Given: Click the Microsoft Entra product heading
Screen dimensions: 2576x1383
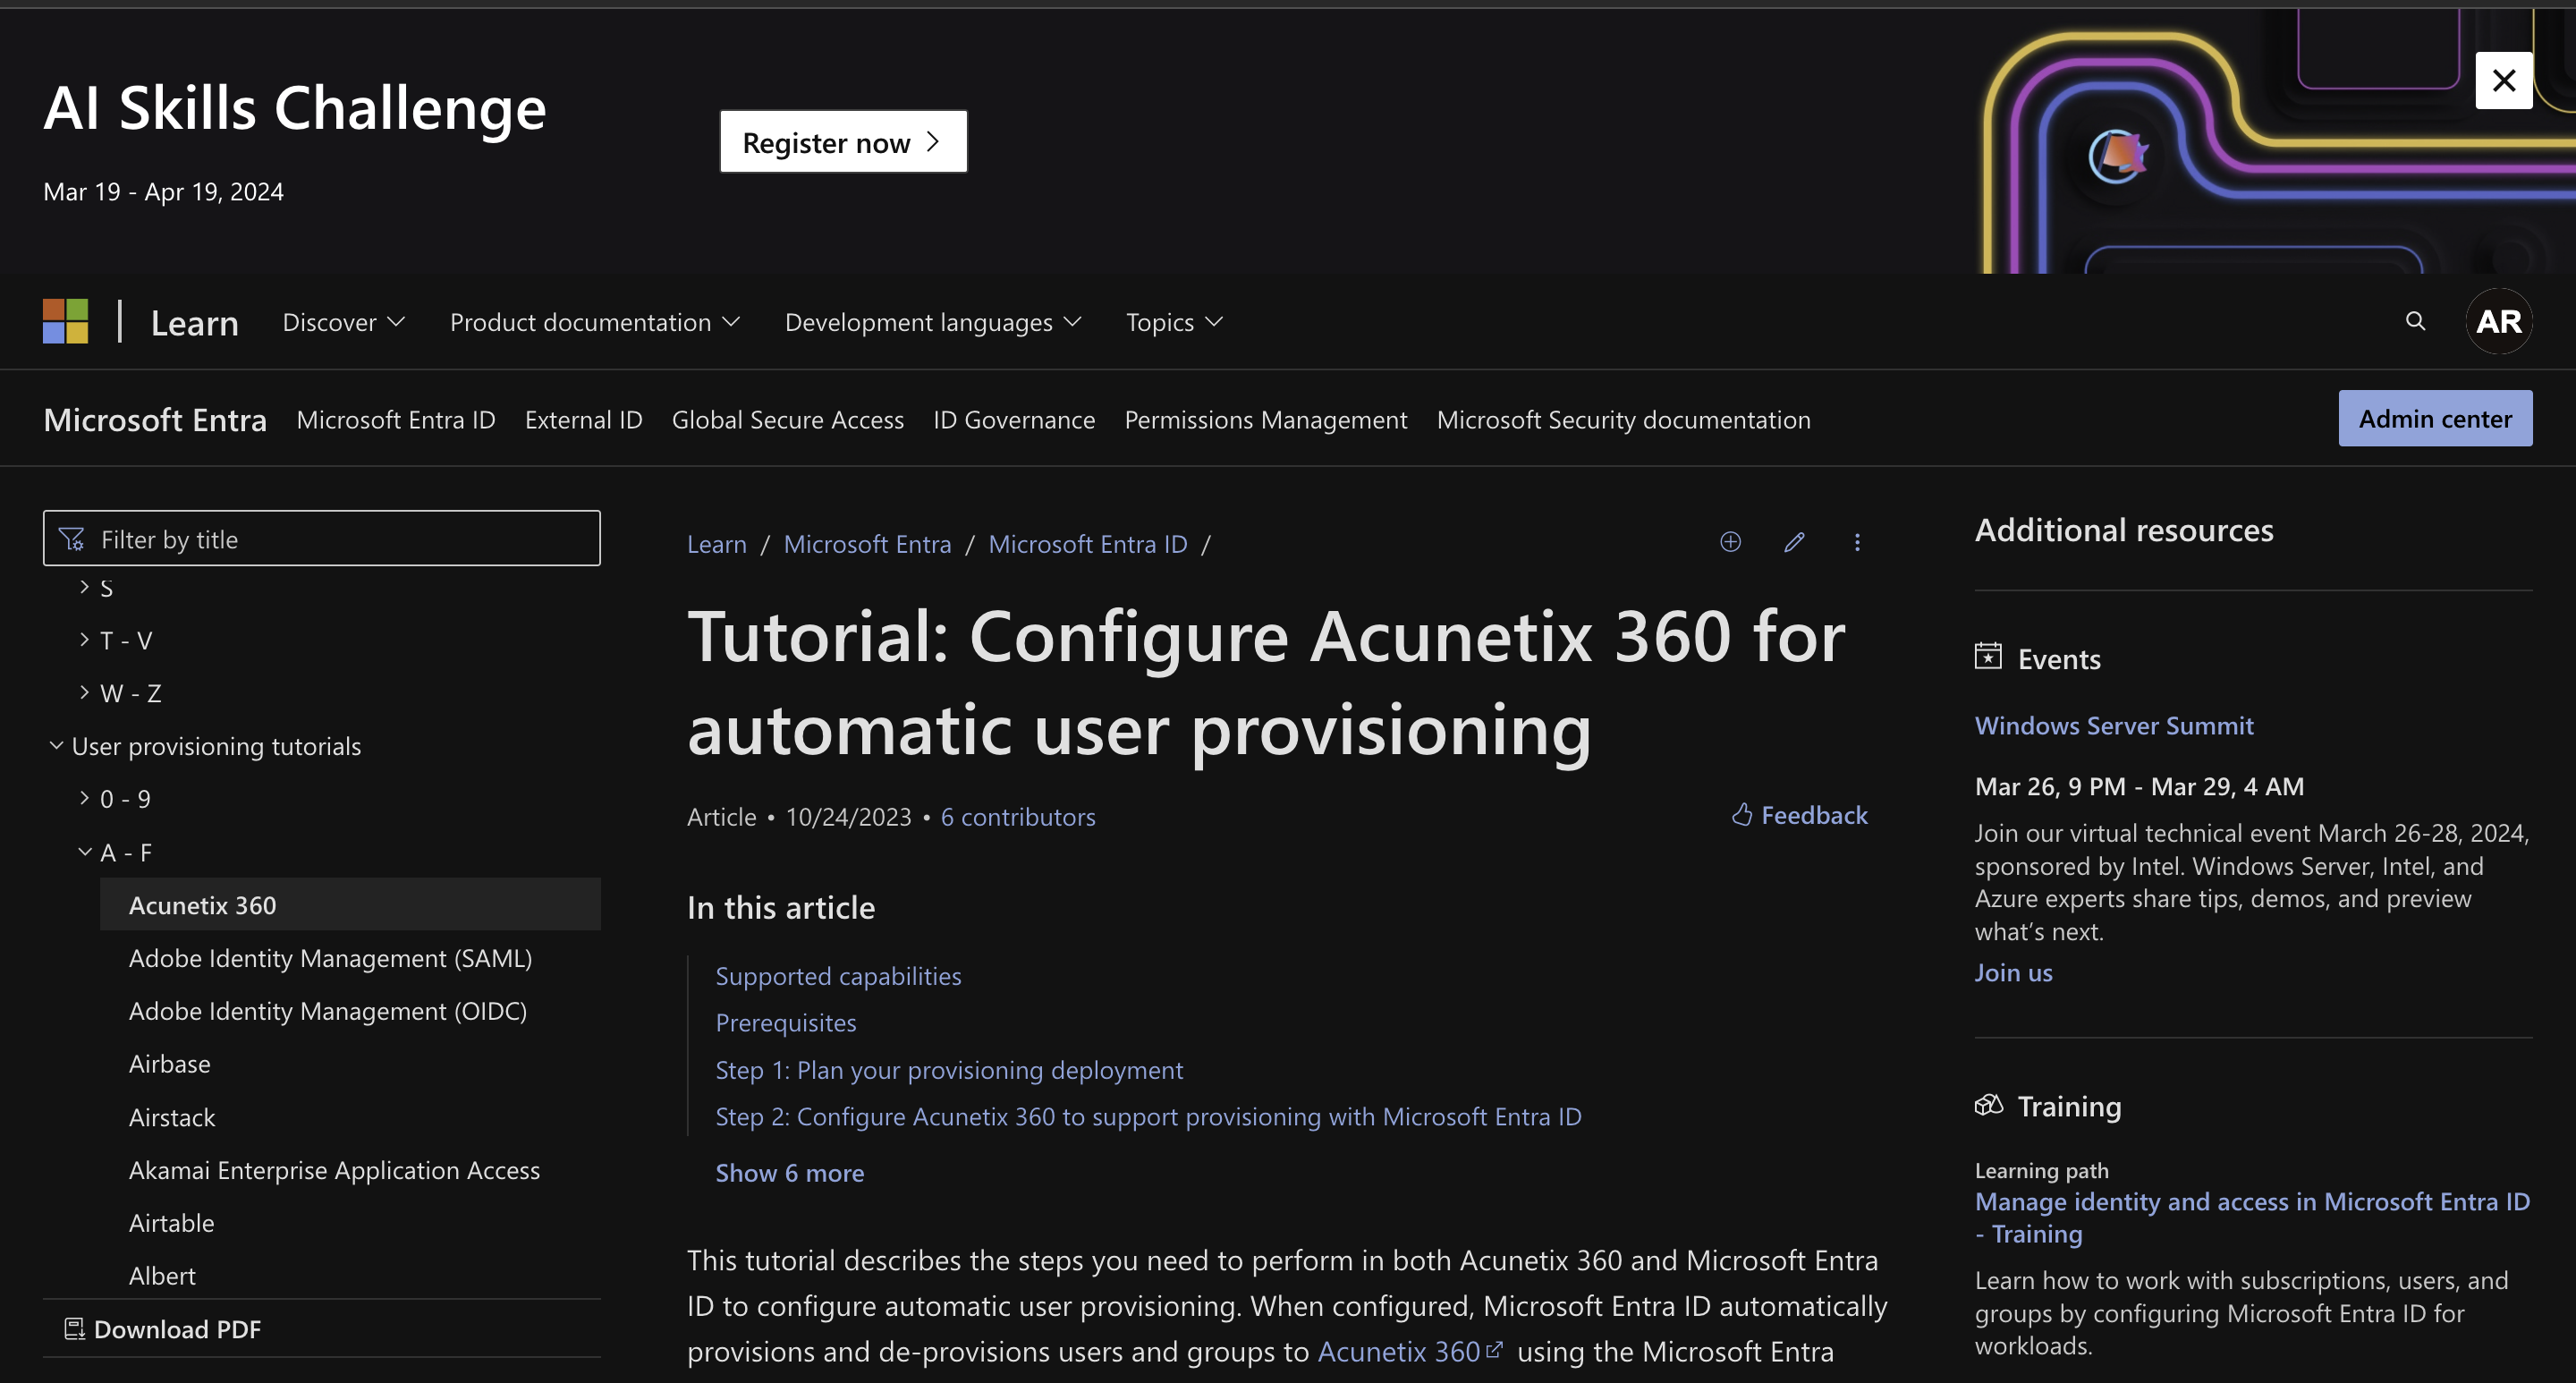Looking at the screenshot, I should 155,419.
